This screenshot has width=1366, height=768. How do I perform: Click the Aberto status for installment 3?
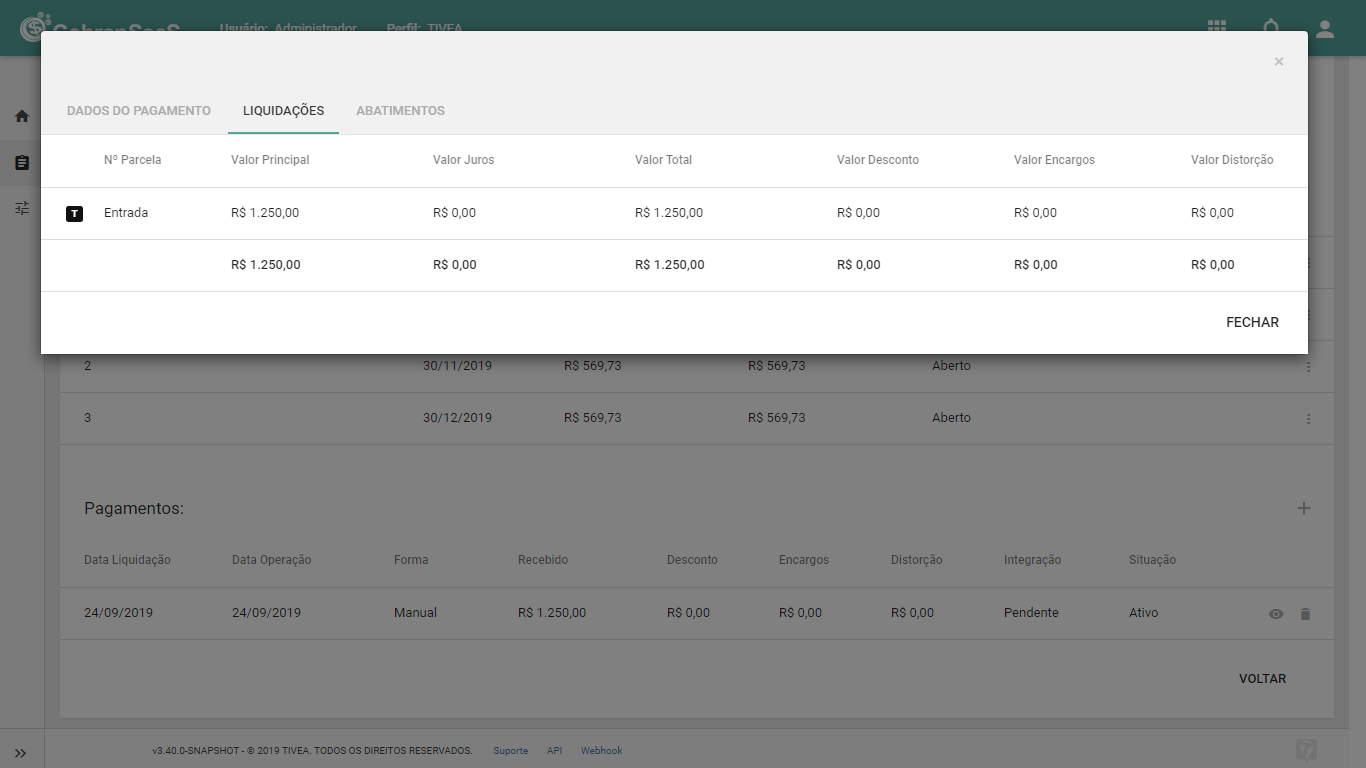click(951, 418)
